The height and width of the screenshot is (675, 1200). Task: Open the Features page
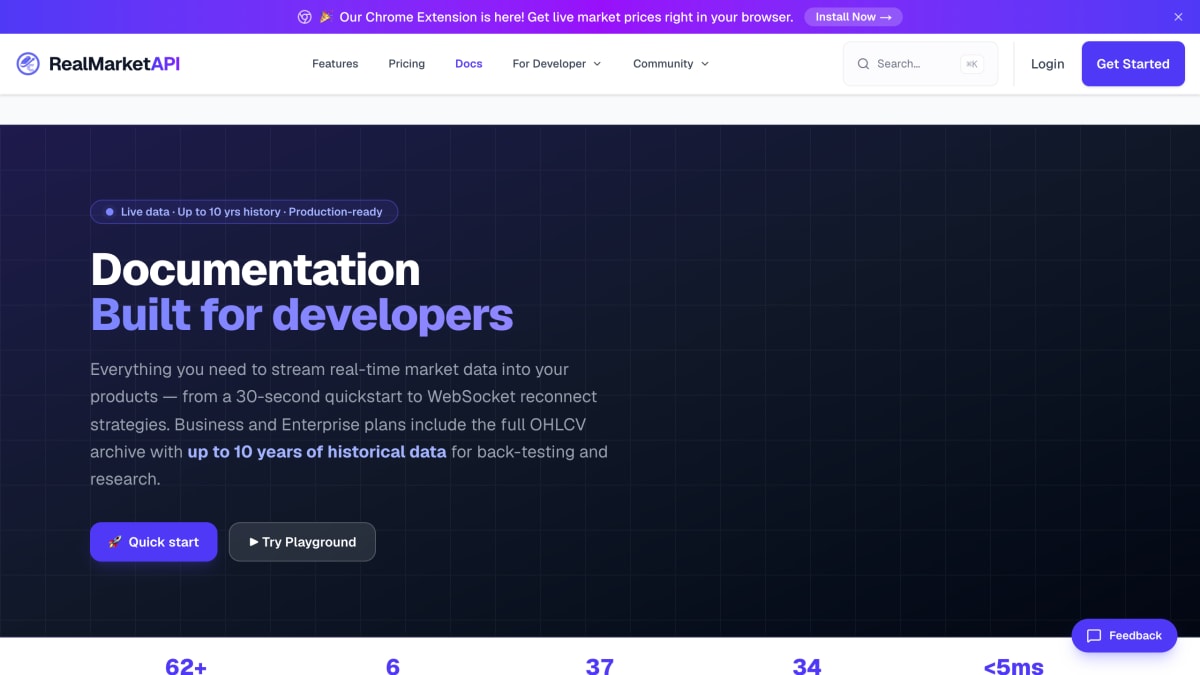coord(335,64)
